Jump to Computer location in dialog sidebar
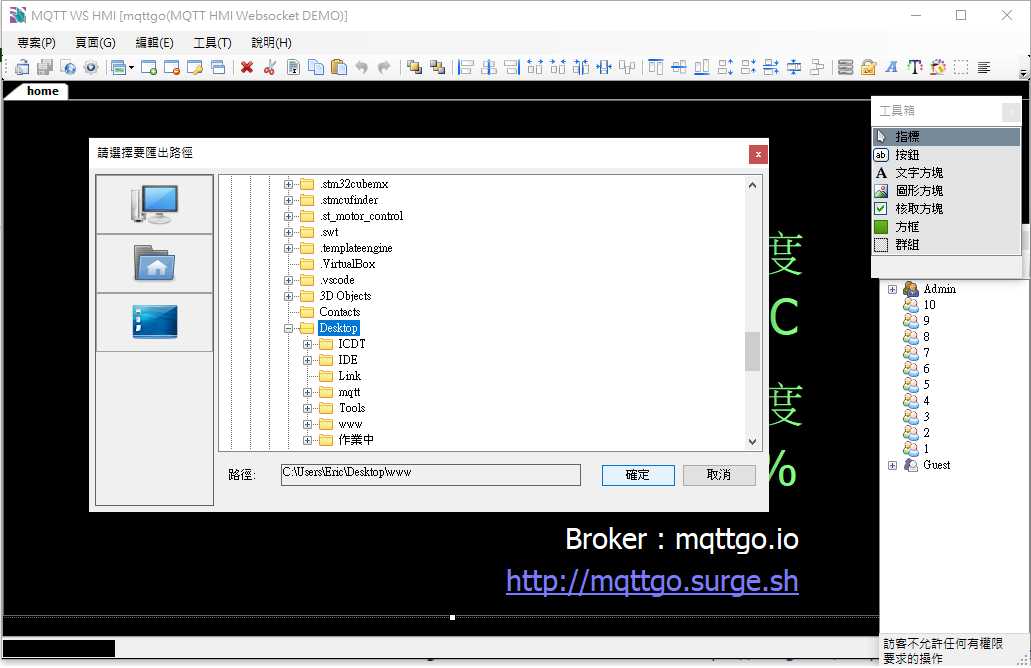This screenshot has width=1031, height=668. [x=155, y=204]
